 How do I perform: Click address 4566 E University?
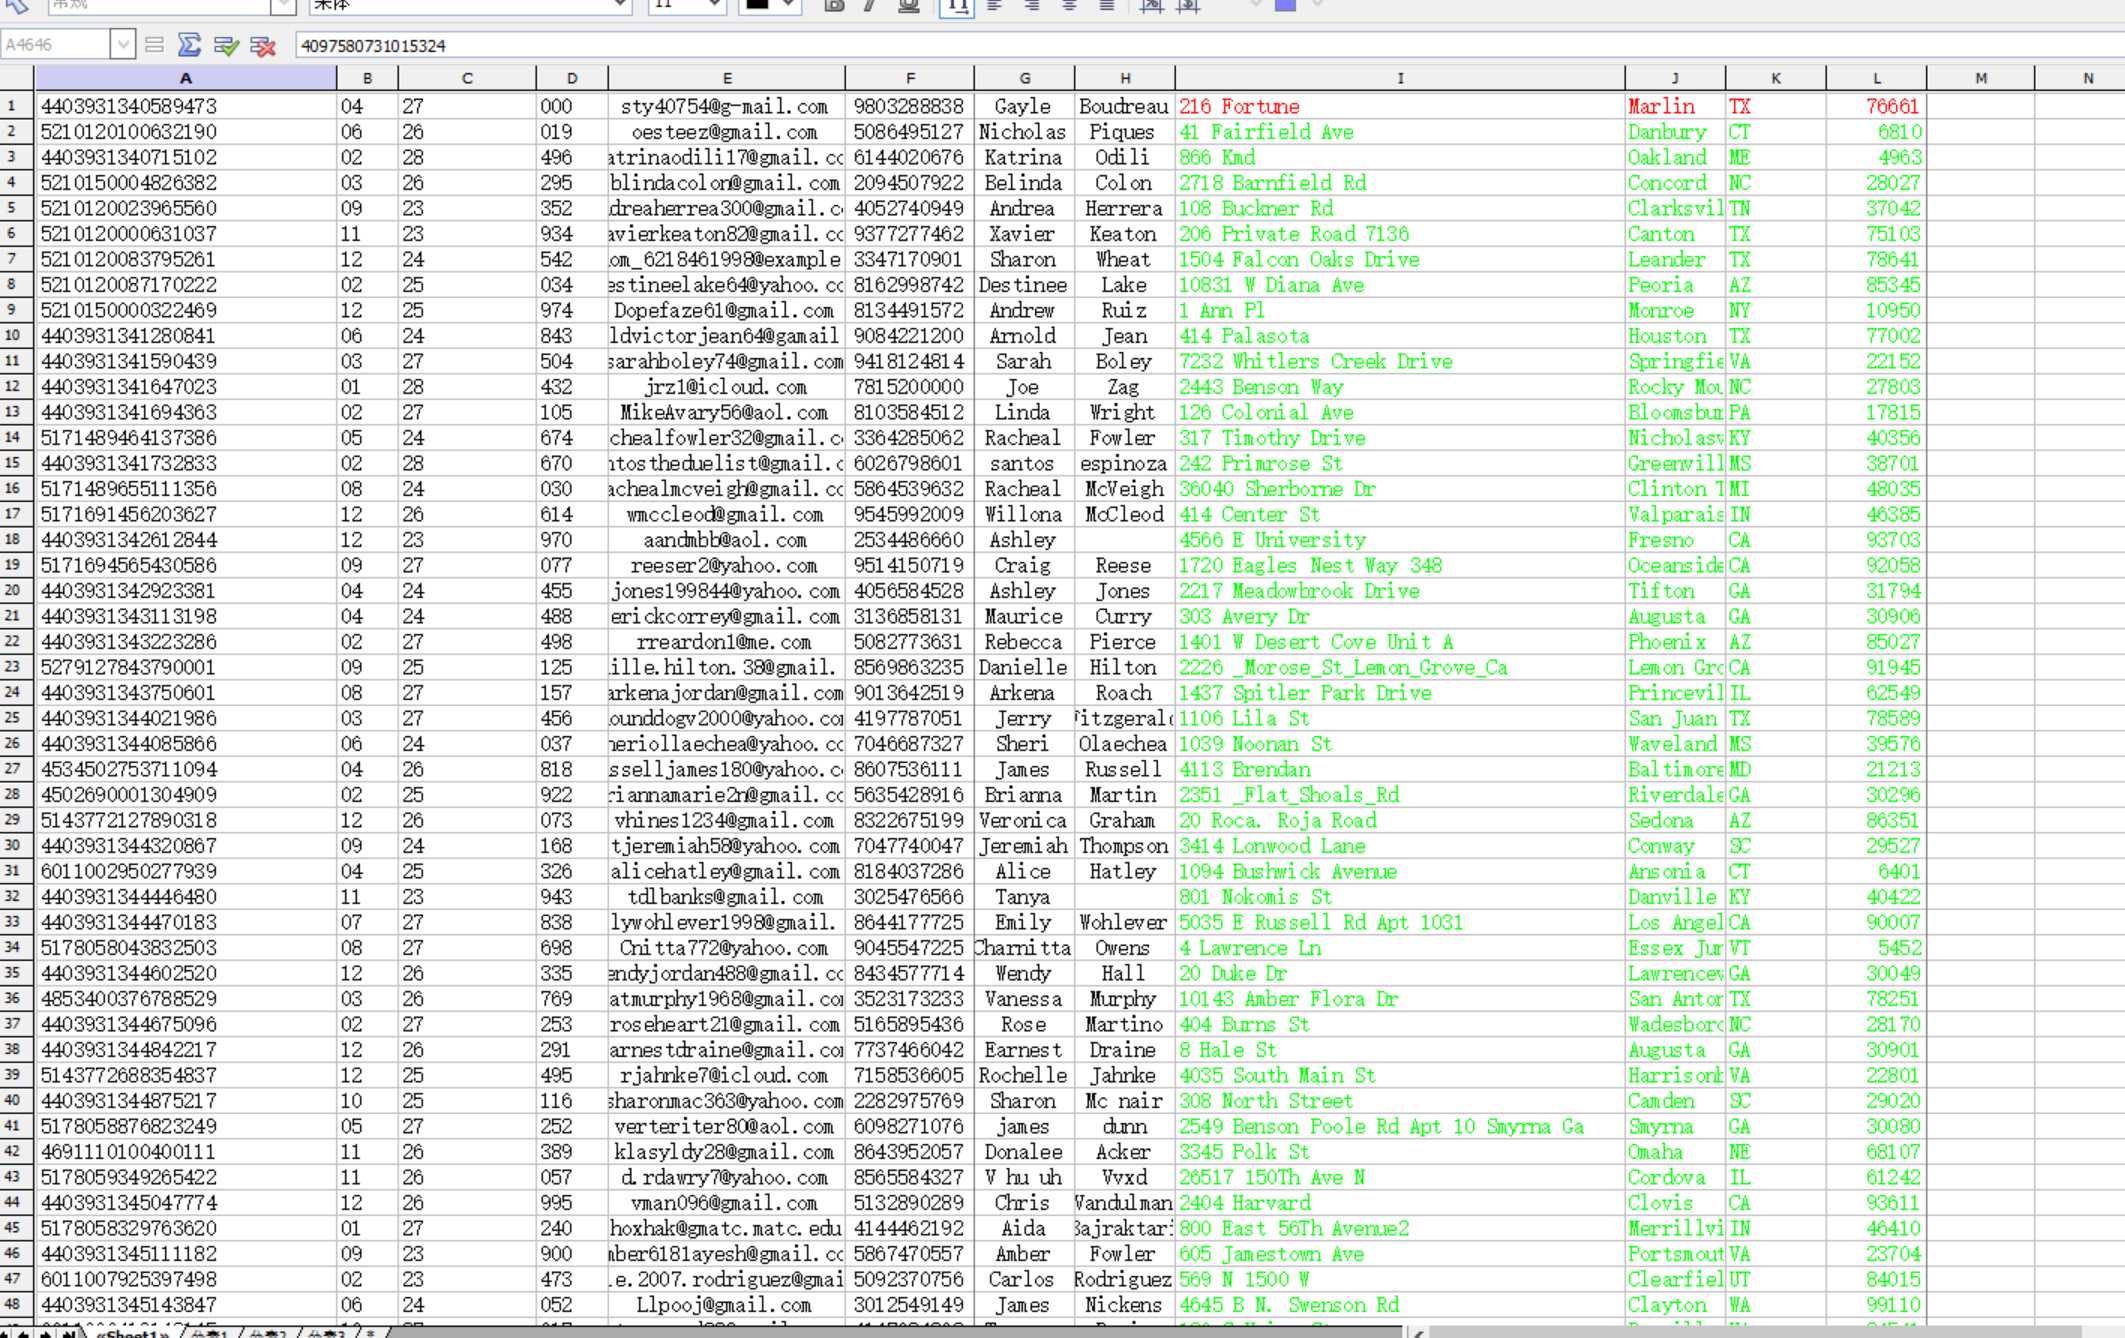click(x=1272, y=540)
